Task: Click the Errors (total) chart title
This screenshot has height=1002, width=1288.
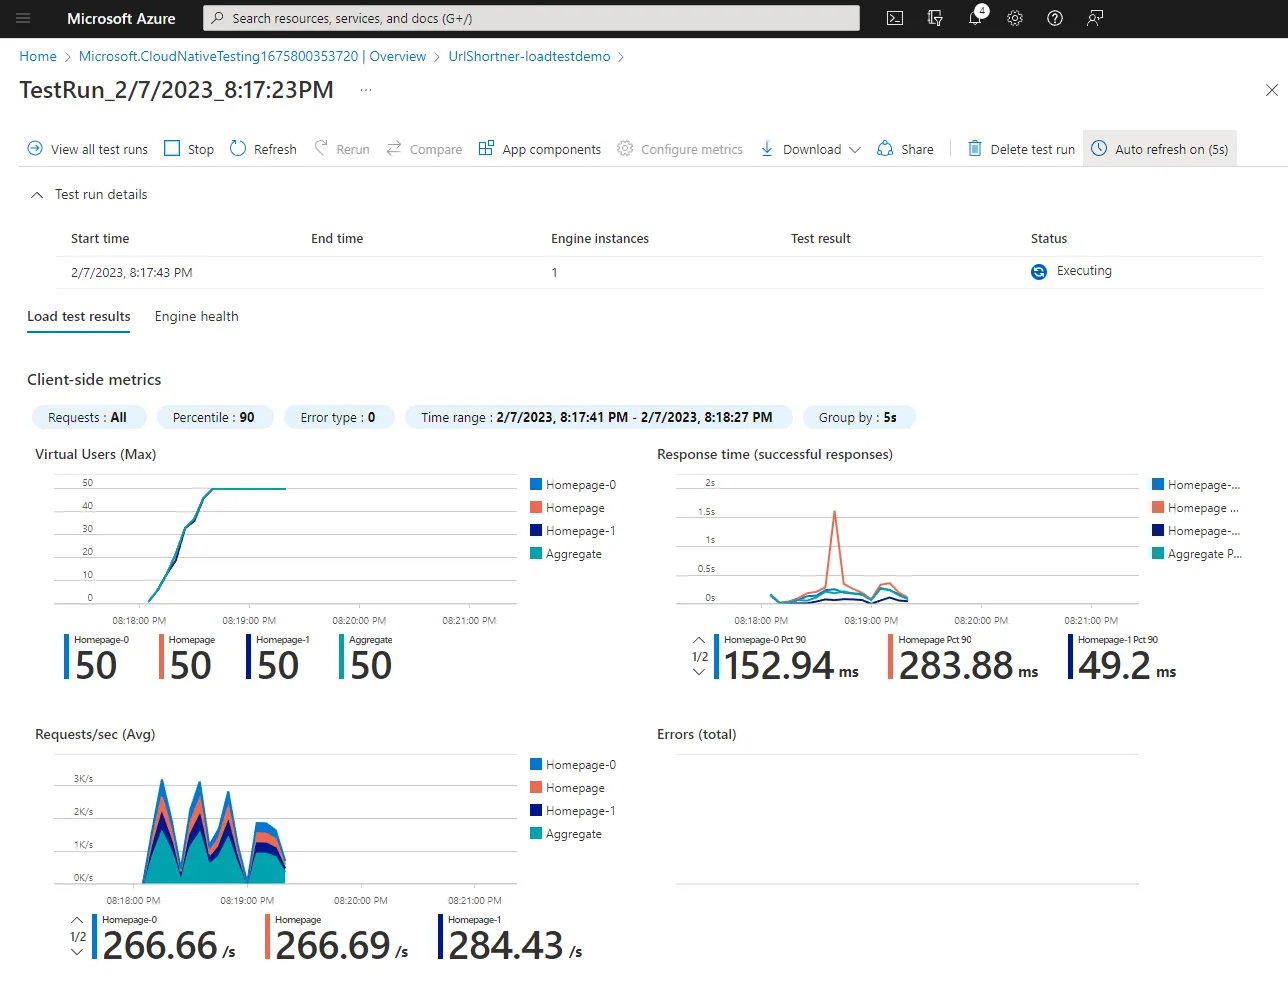Action: (697, 734)
